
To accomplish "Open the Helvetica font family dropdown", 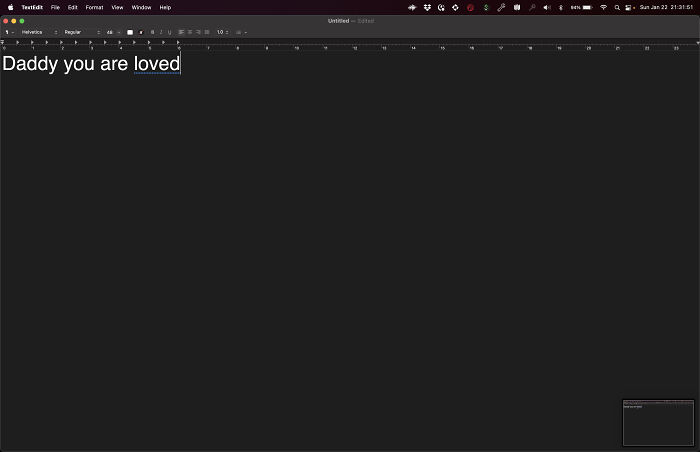I will coord(38,32).
